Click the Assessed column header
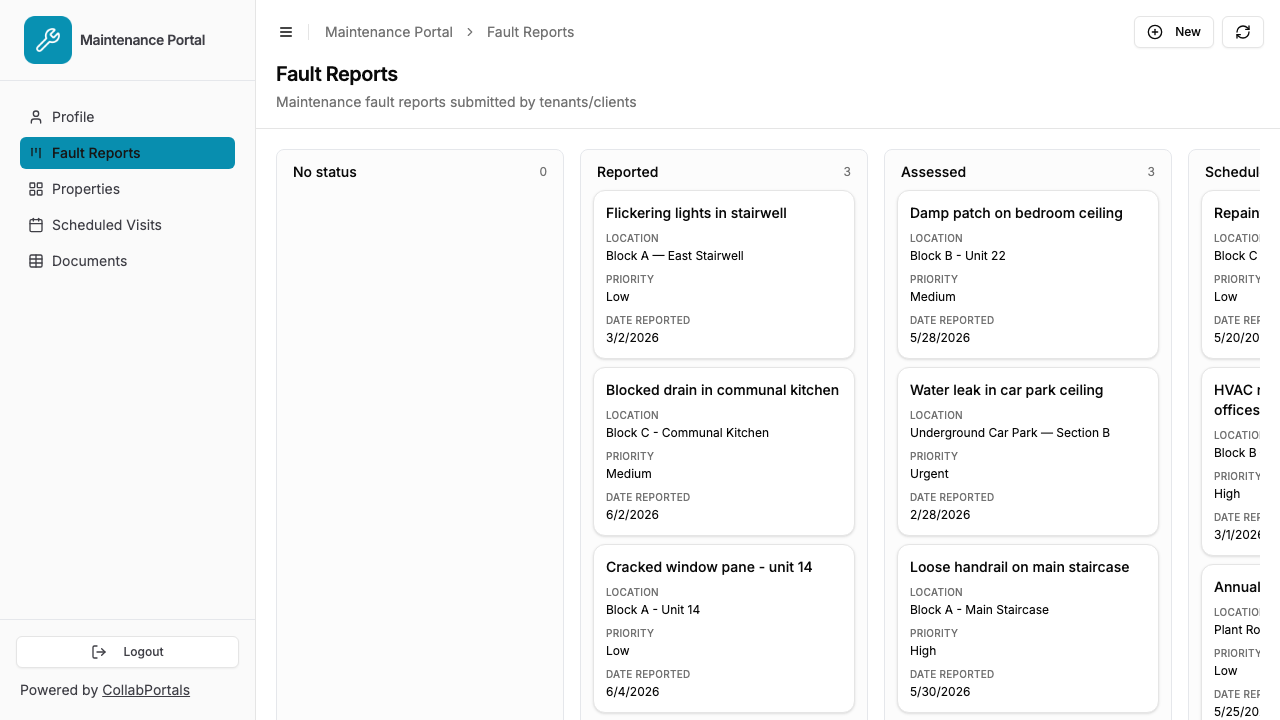This screenshot has width=1280, height=720. [933, 172]
